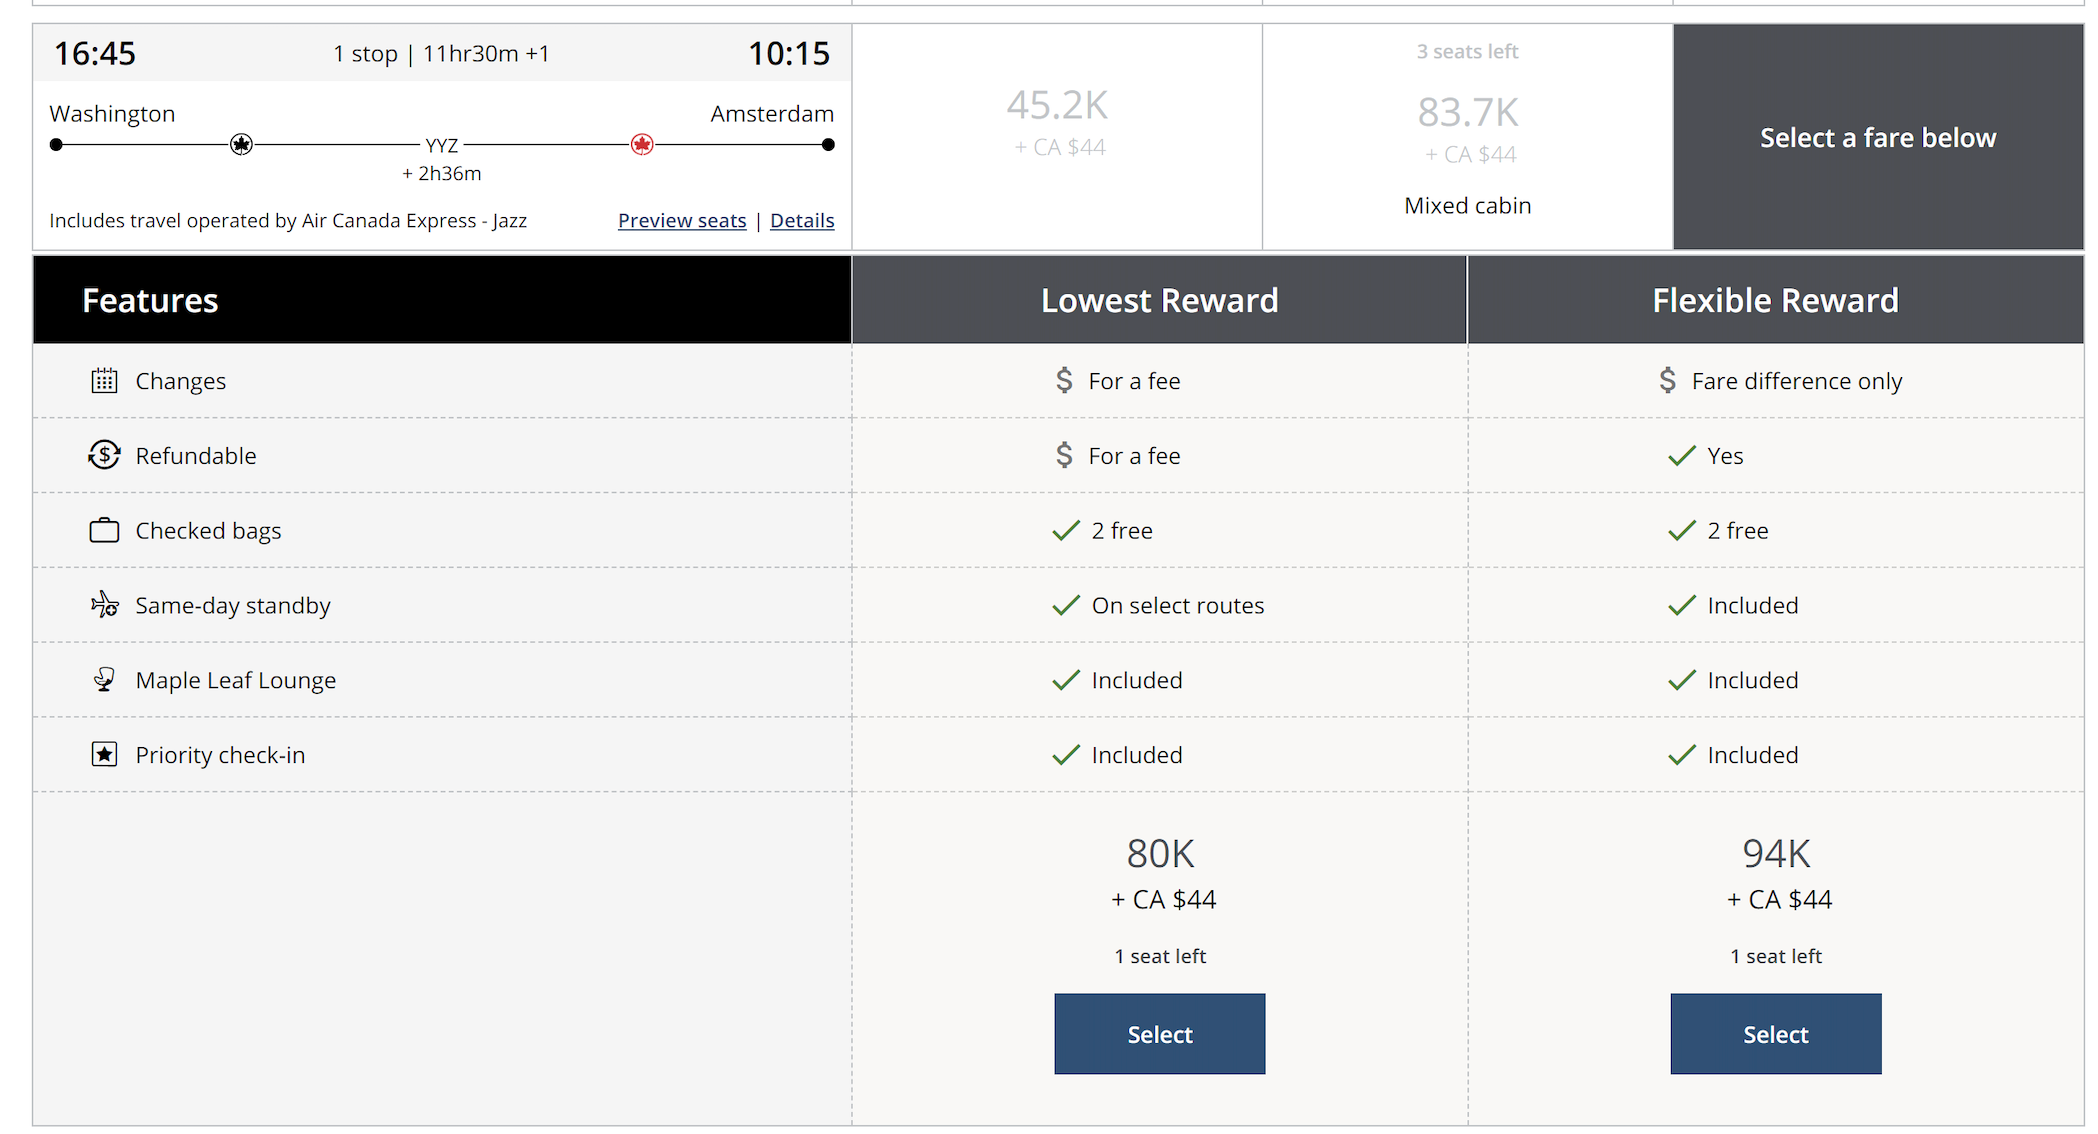
Task: Click the red Air Canada maple leaf marker
Action: point(642,145)
